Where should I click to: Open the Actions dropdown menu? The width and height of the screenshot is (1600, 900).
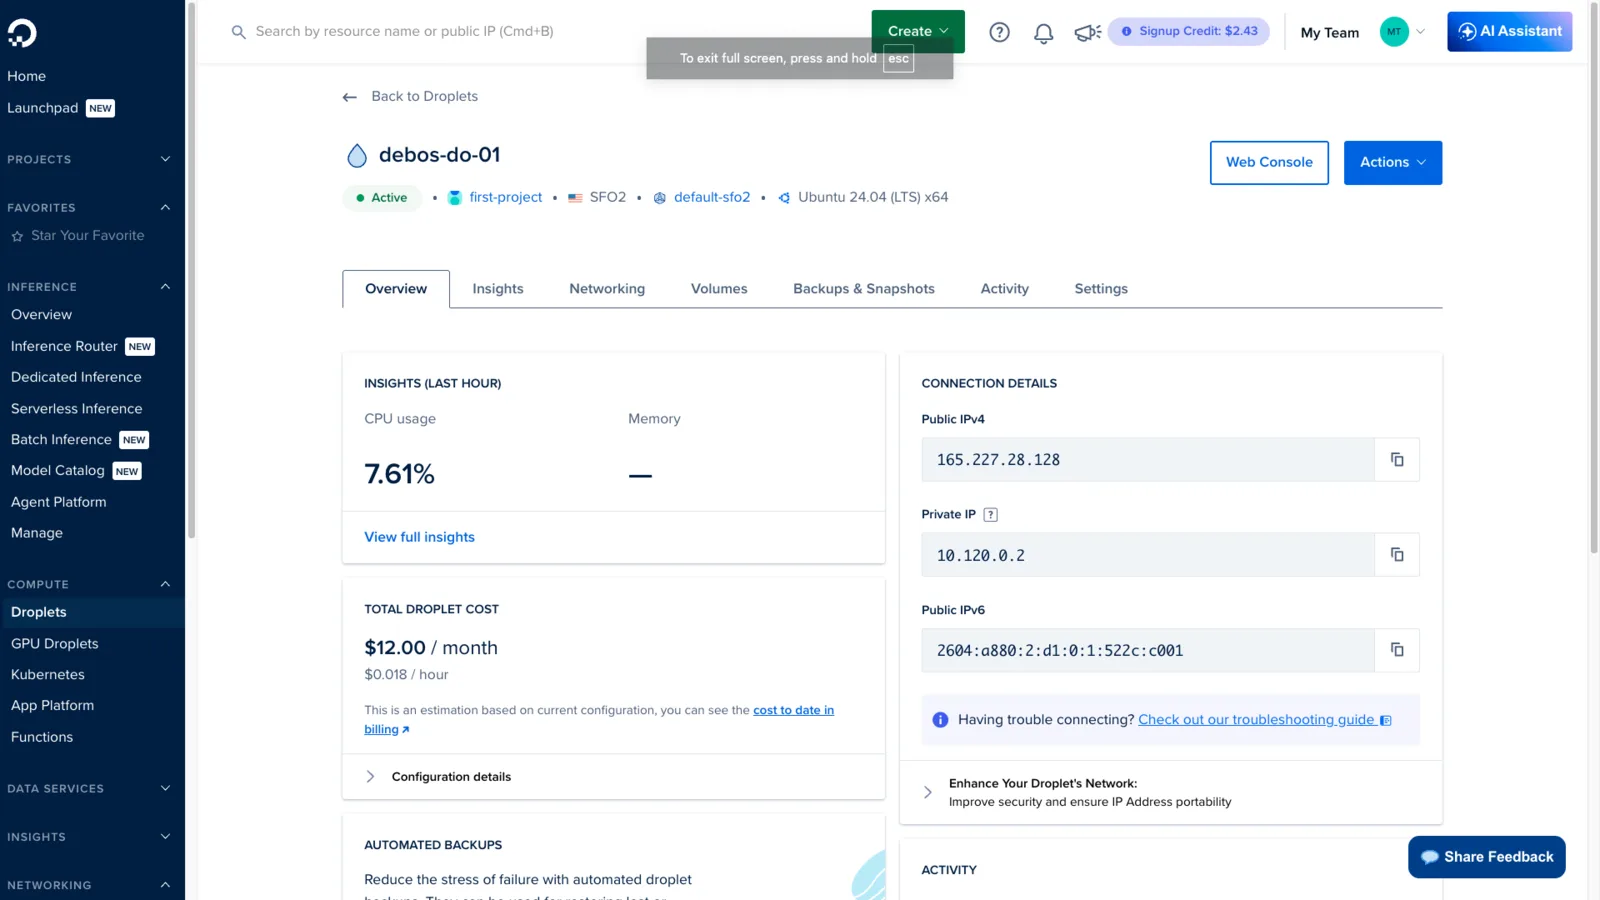pyautogui.click(x=1393, y=163)
